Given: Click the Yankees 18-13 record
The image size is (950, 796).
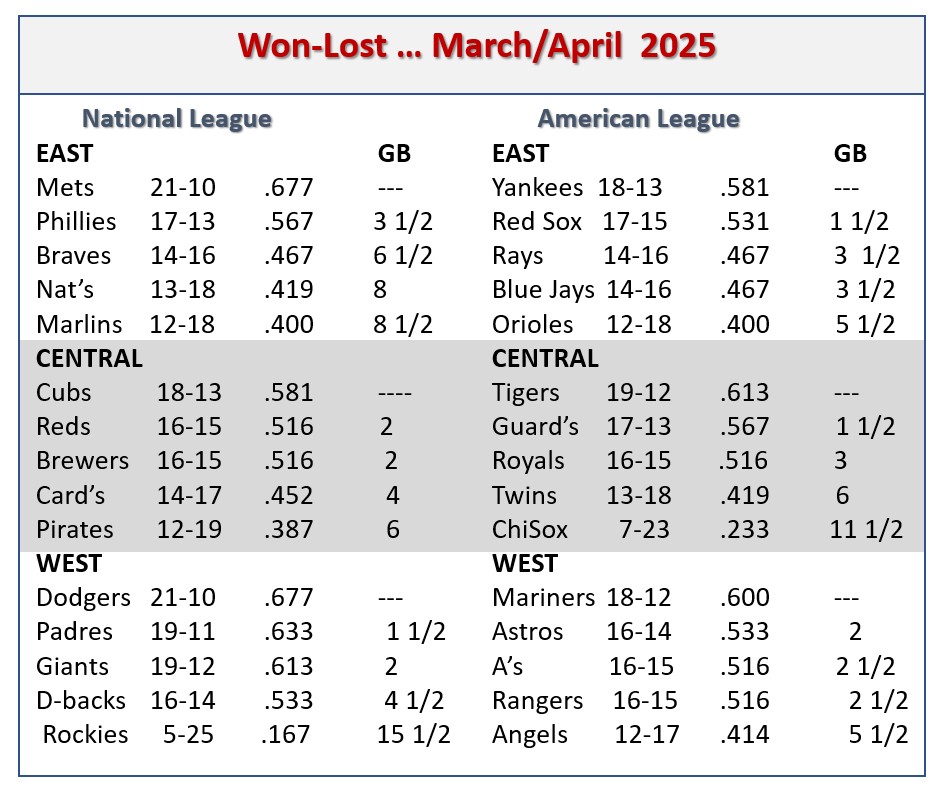Looking at the screenshot, I should tap(630, 188).
